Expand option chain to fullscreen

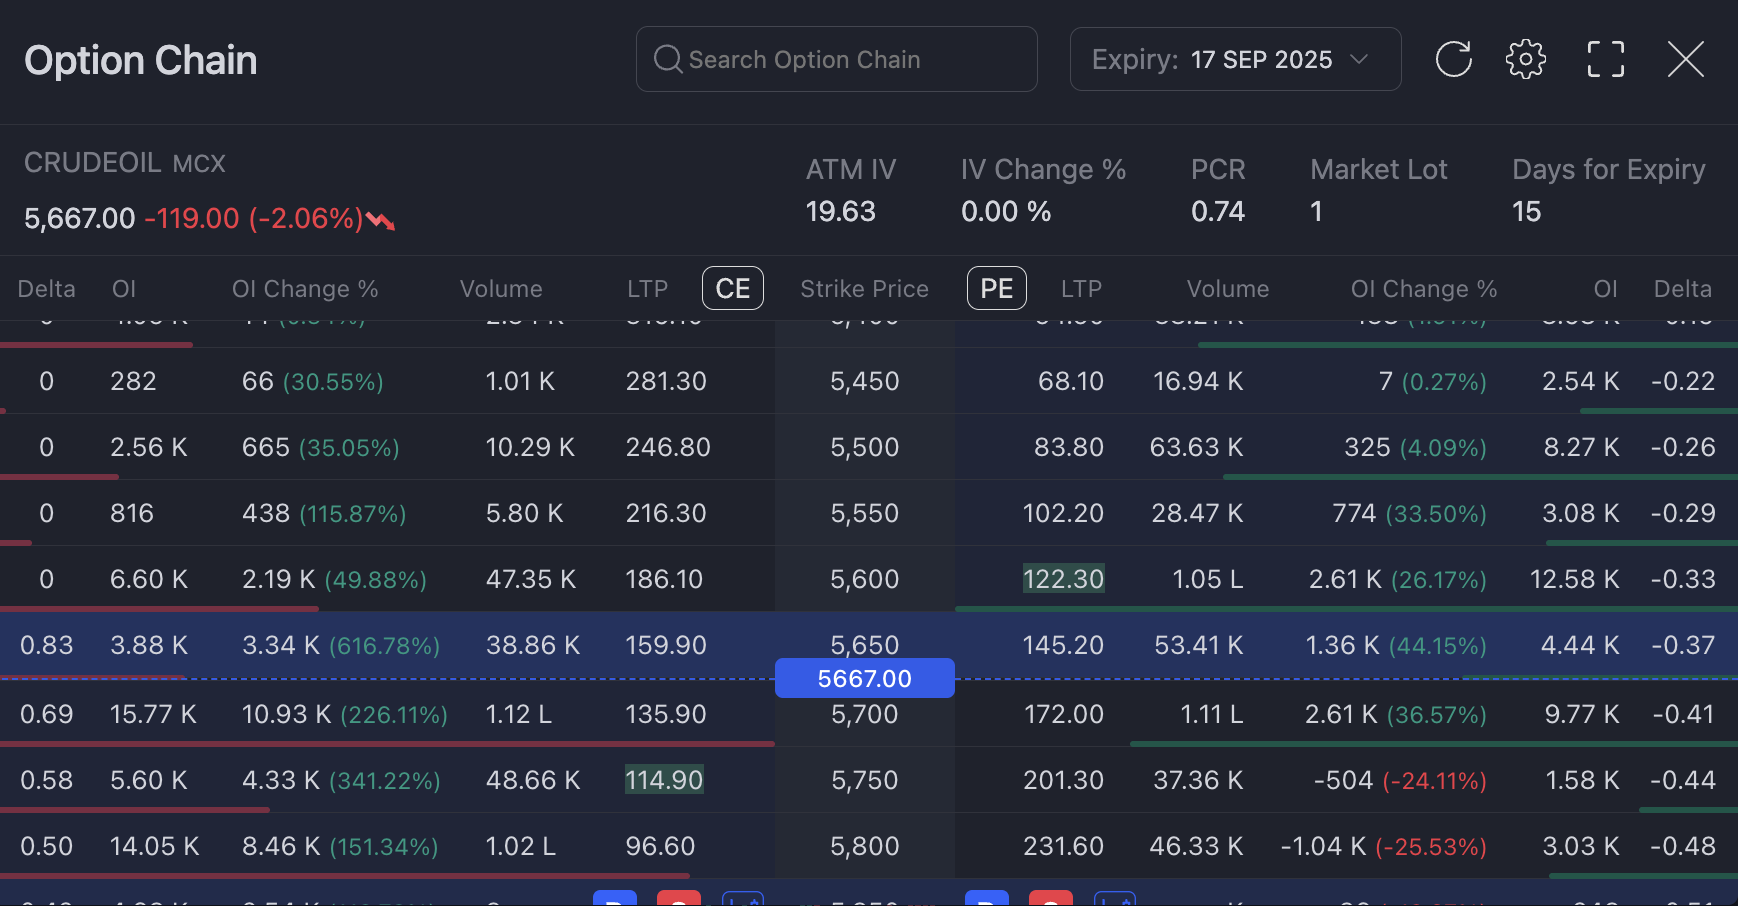pos(1605,59)
